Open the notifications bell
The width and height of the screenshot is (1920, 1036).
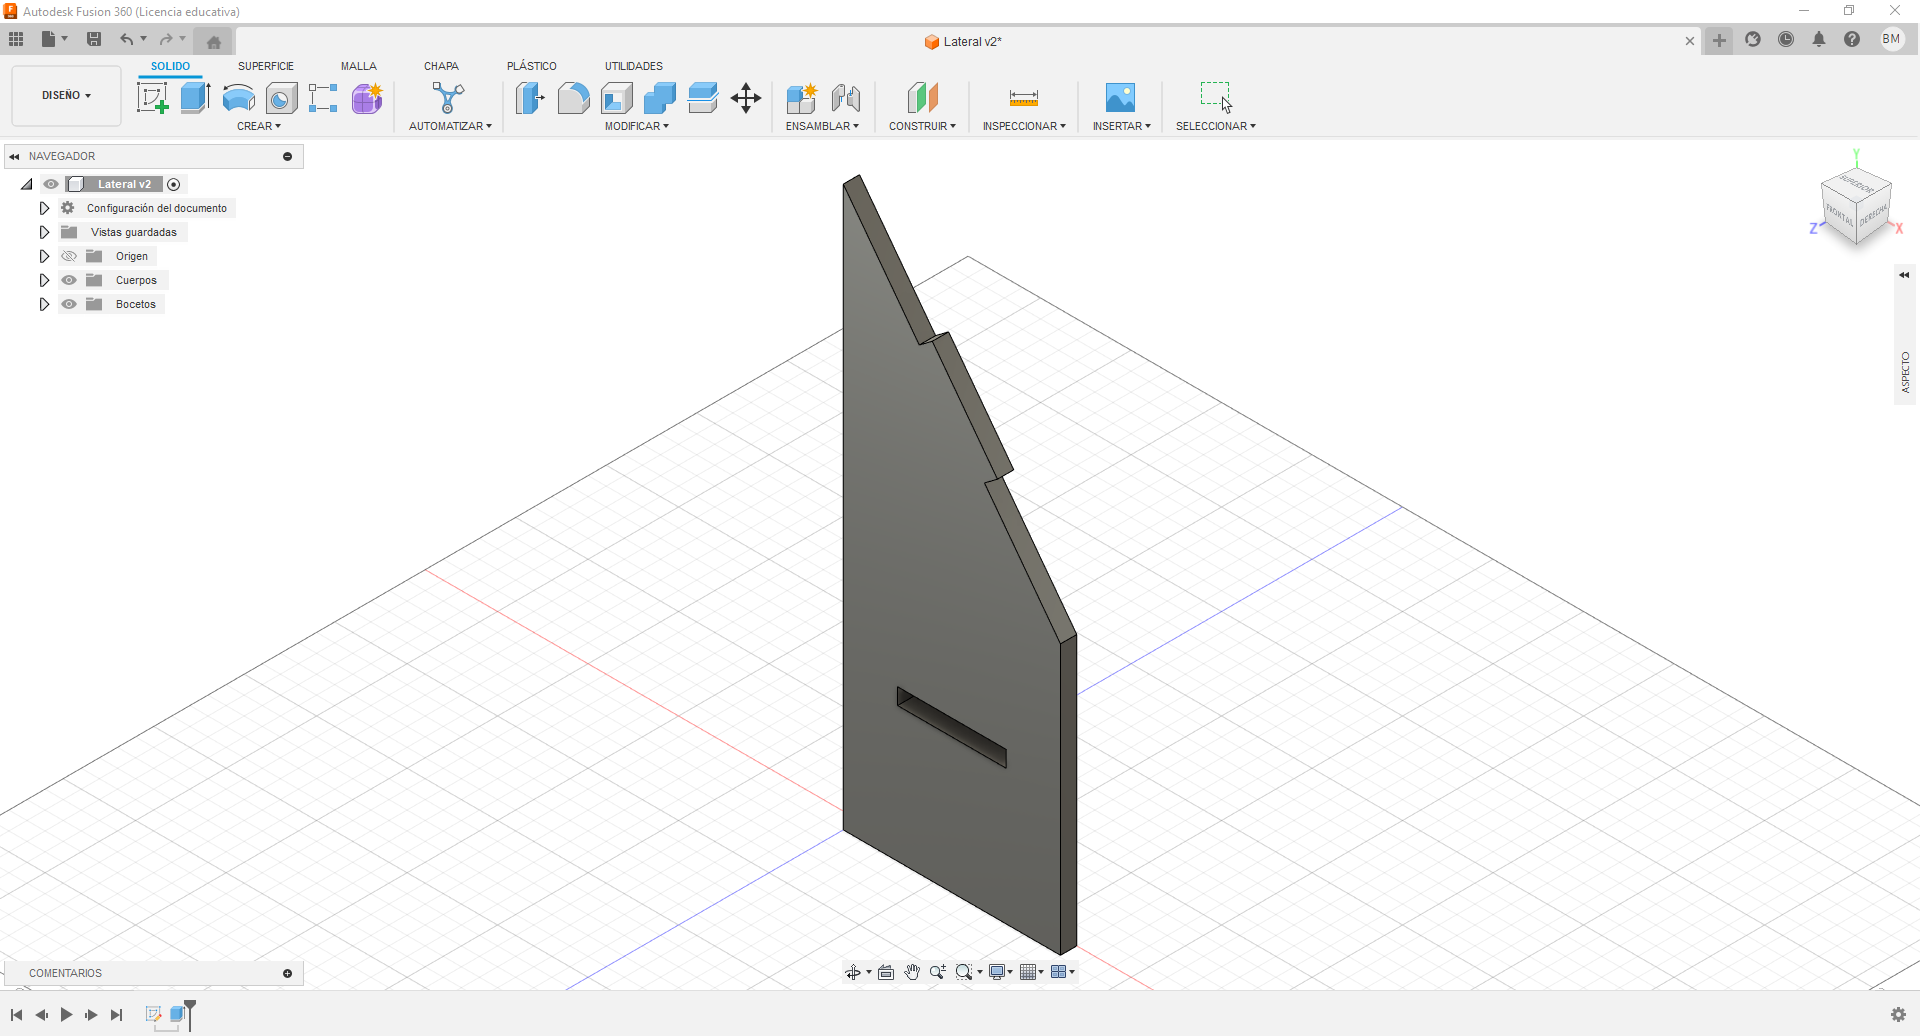1819,40
